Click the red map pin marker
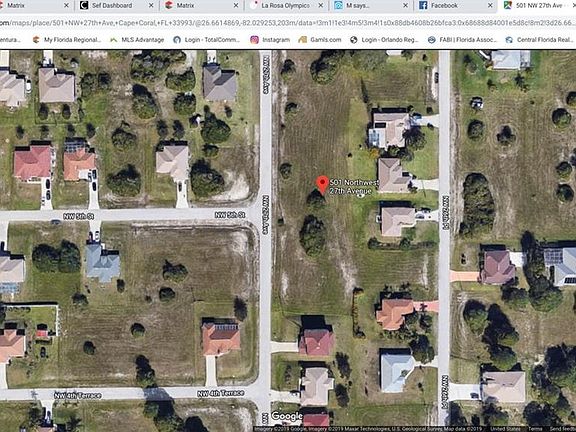This screenshot has height=432, width=576. [x=323, y=185]
